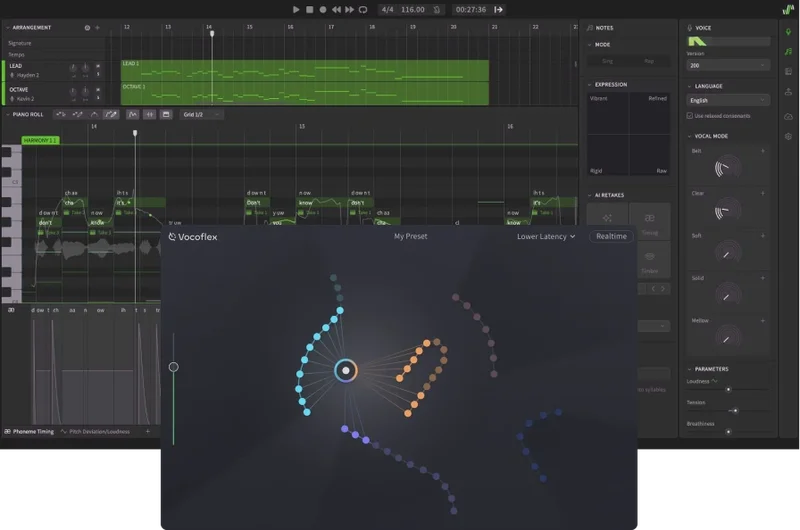Open the Lower Latency dropdown in Vocoflex
Screen dimensions: 800x530
(546, 236)
